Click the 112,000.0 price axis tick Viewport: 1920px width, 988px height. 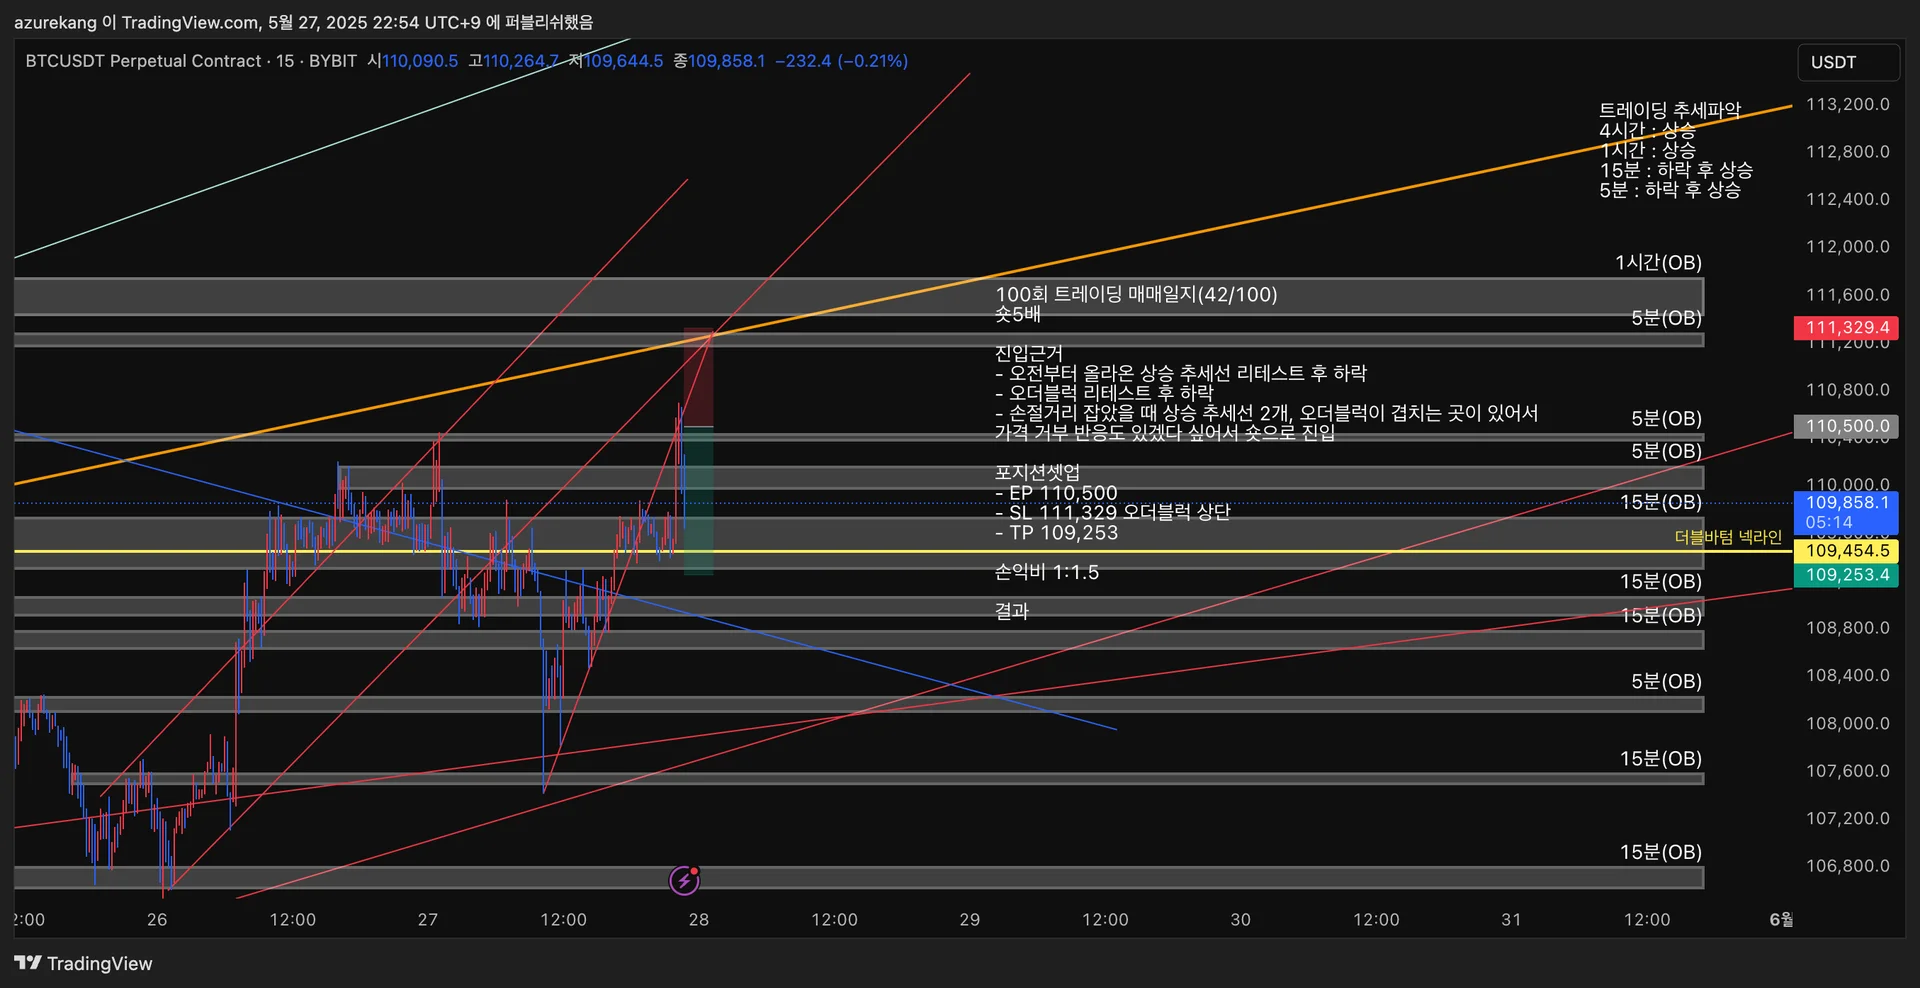point(1847,247)
